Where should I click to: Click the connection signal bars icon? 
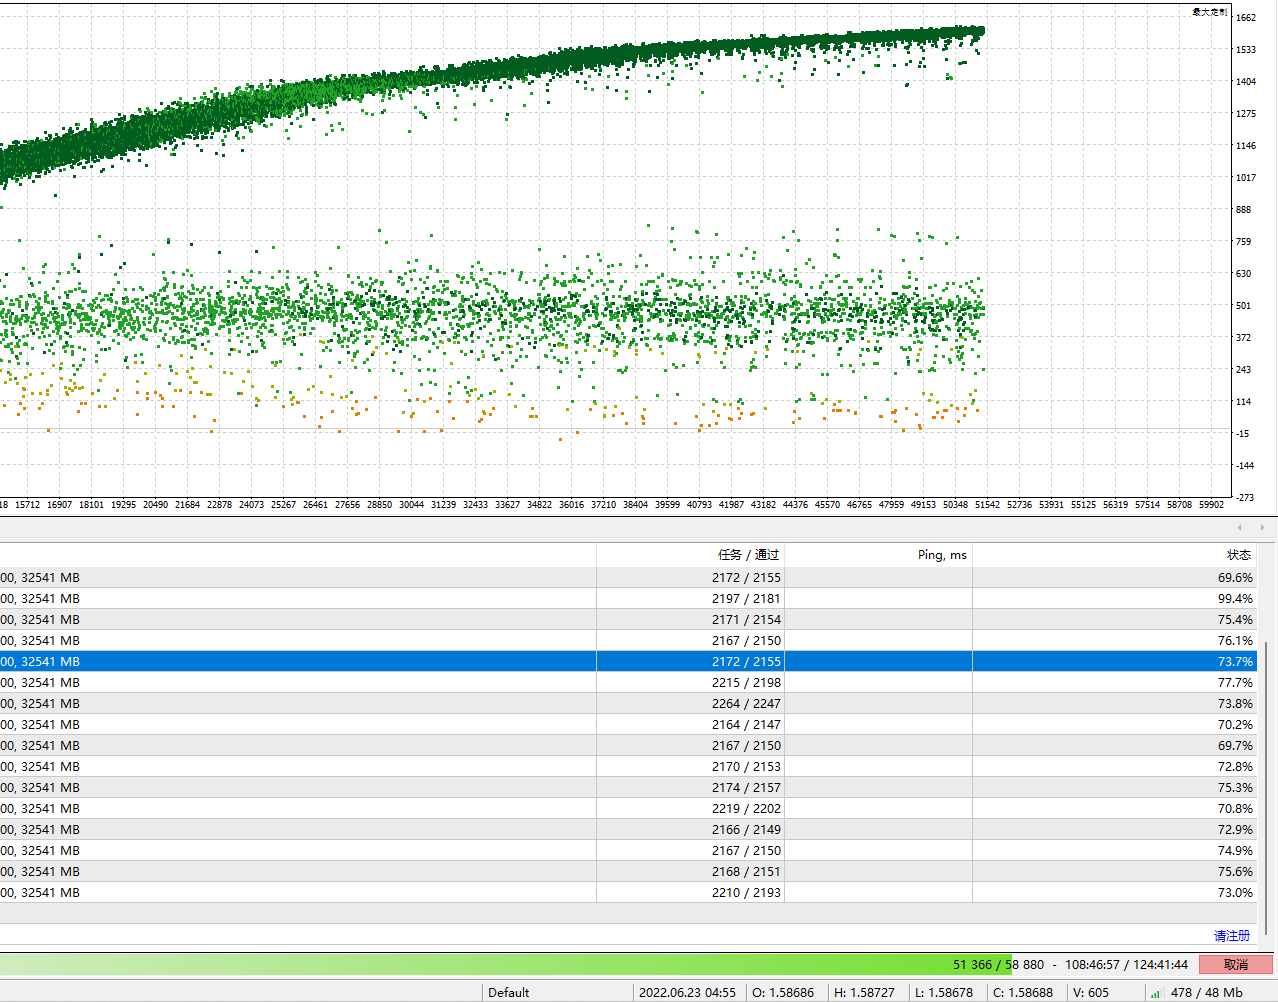[1155, 993]
